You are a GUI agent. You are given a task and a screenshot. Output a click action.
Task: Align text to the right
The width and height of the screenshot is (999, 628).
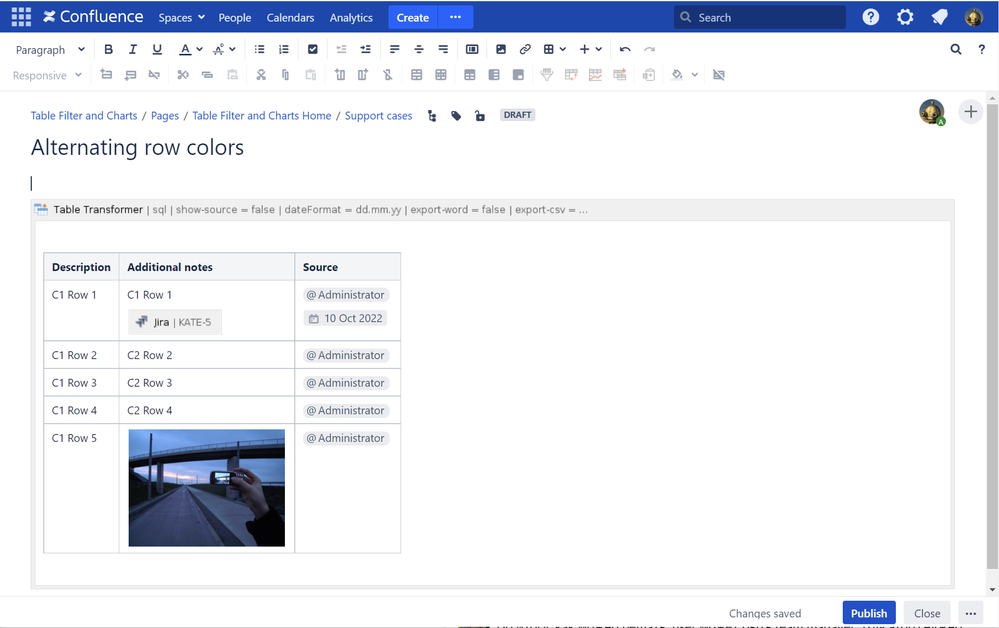[x=443, y=49]
